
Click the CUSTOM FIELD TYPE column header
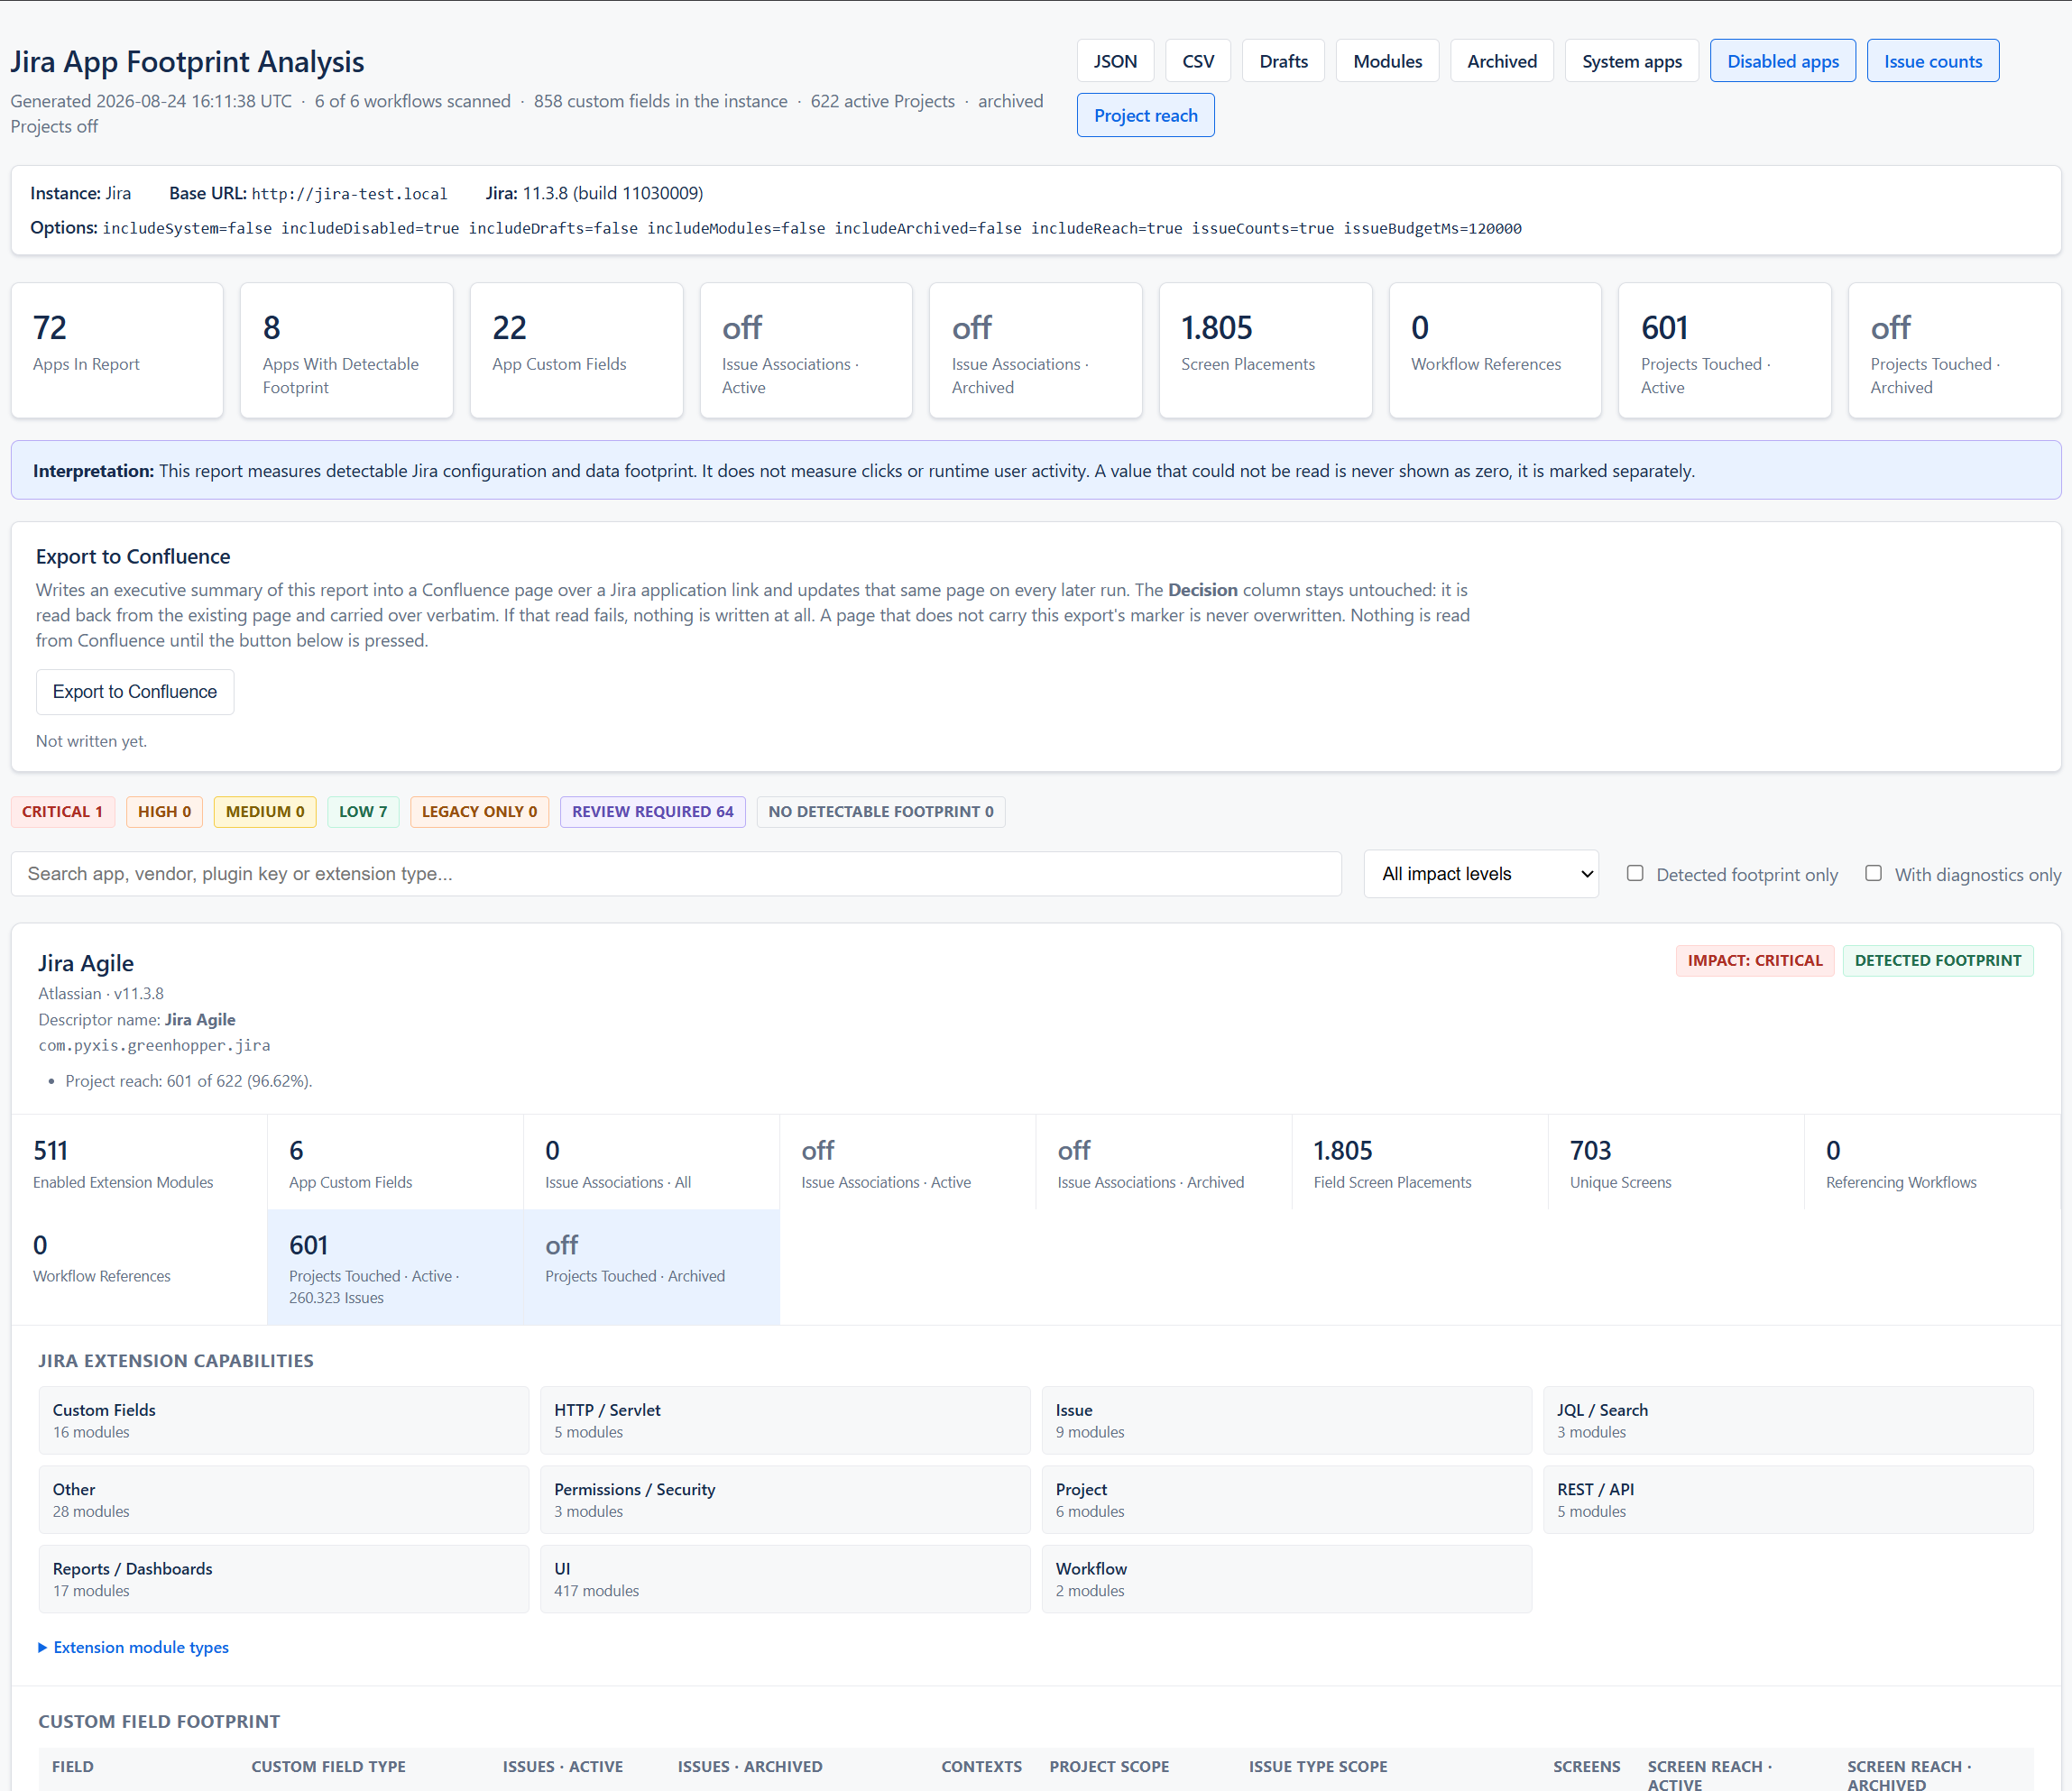328,1767
